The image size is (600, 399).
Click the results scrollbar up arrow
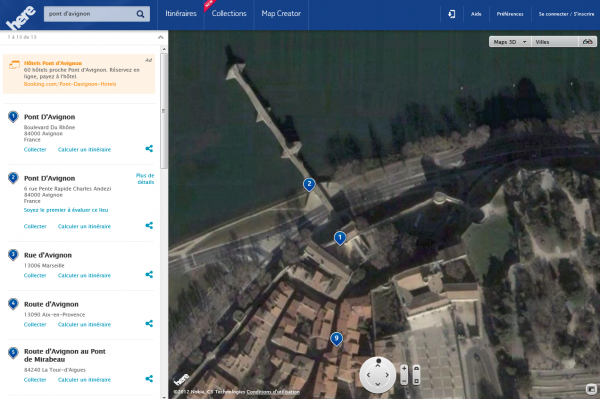pyautogui.click(x=164, y=49)
